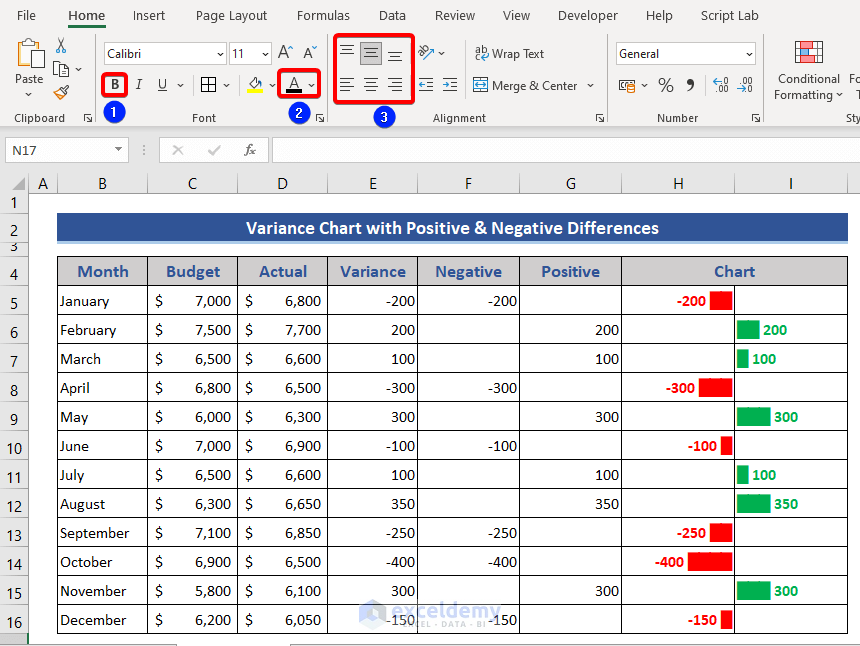Click the Select All corner triangle

tap(19, 184)
